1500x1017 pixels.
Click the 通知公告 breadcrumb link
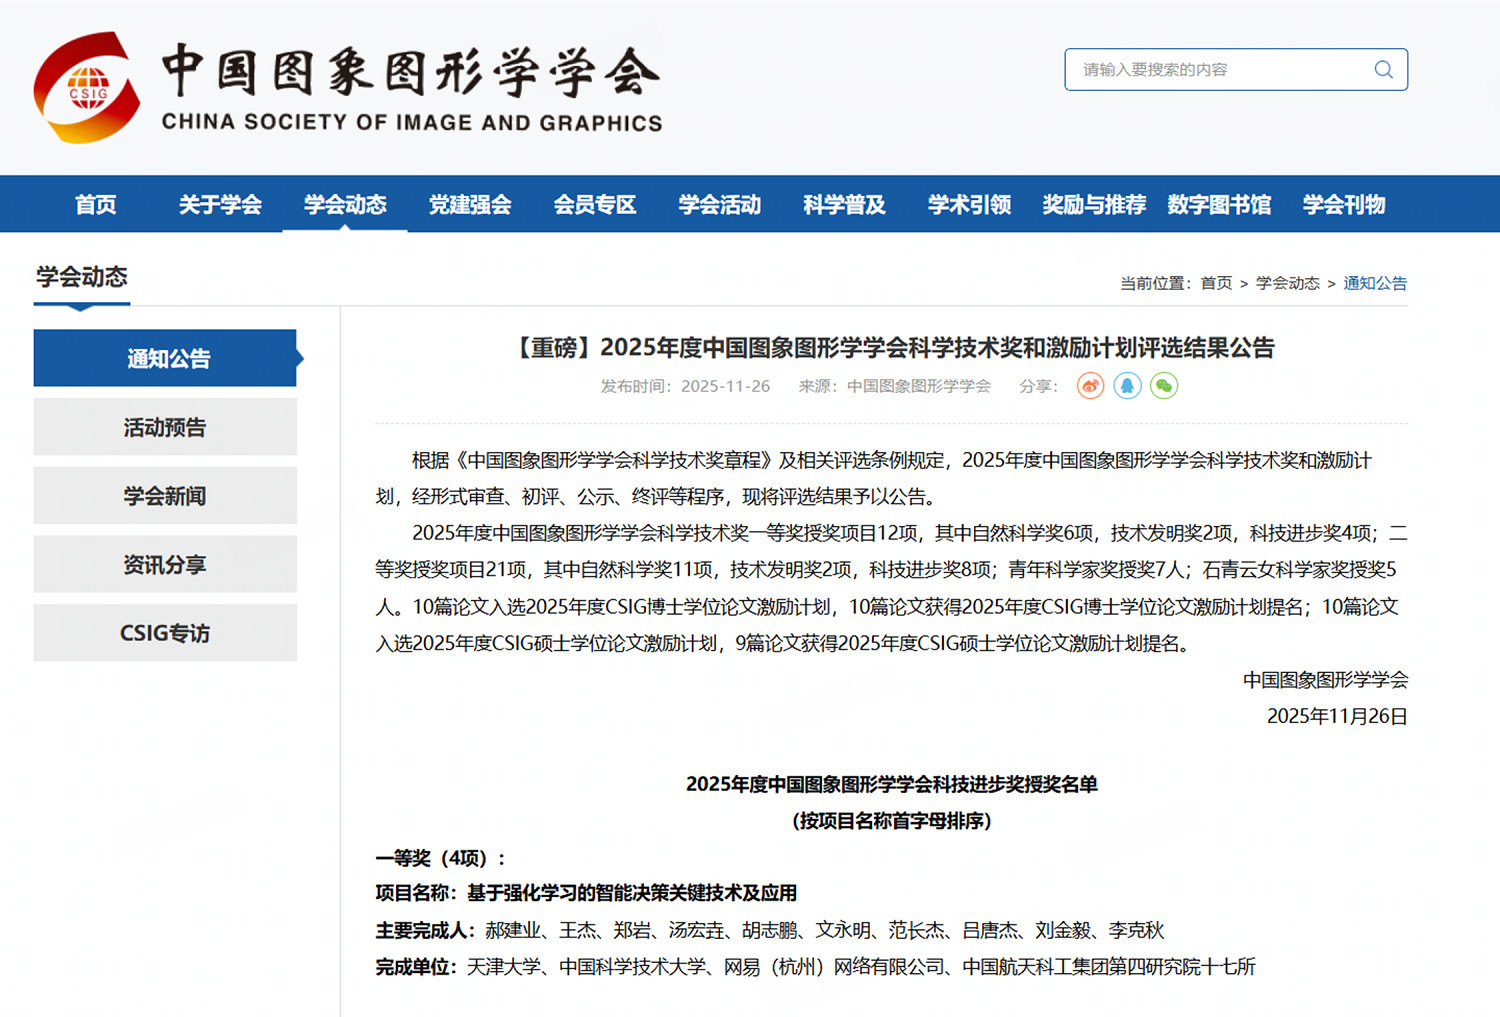click(x=1375, y=283)
